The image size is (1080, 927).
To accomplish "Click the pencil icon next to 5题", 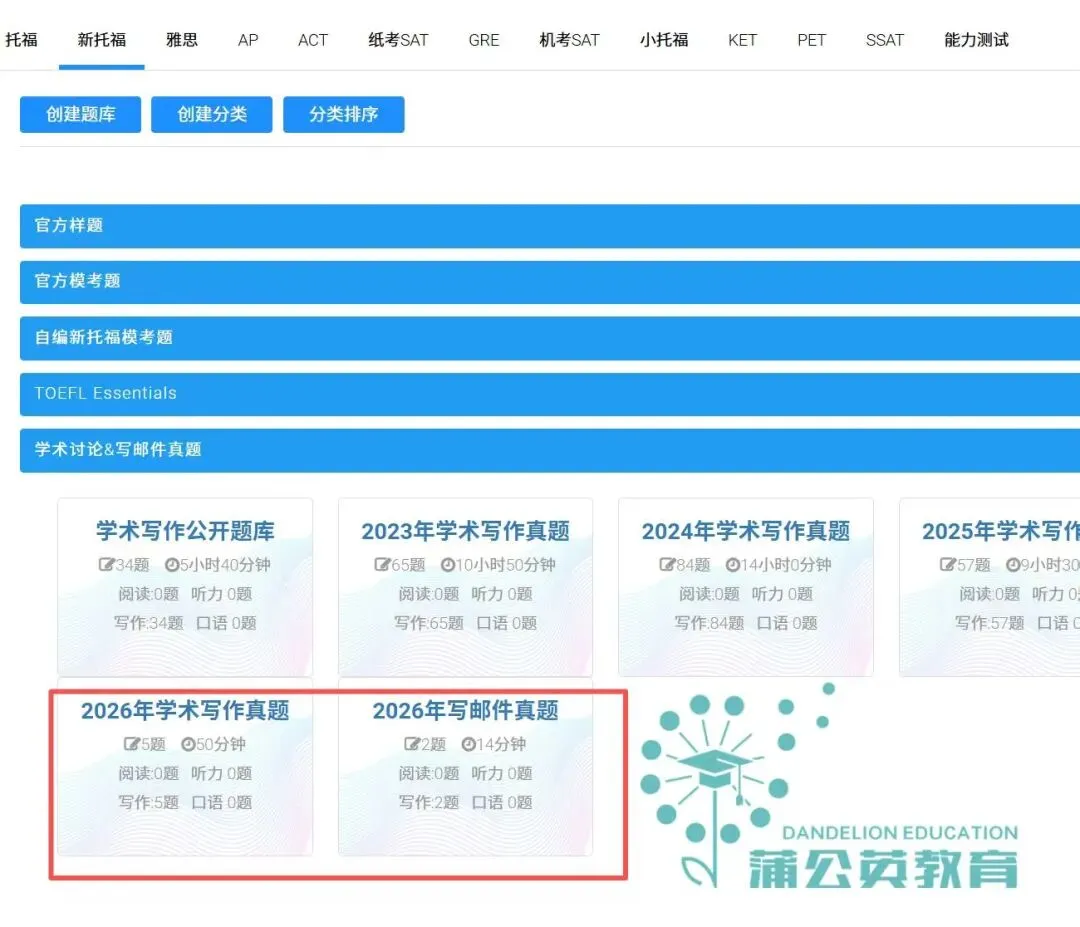I will [x=132, y=744].
